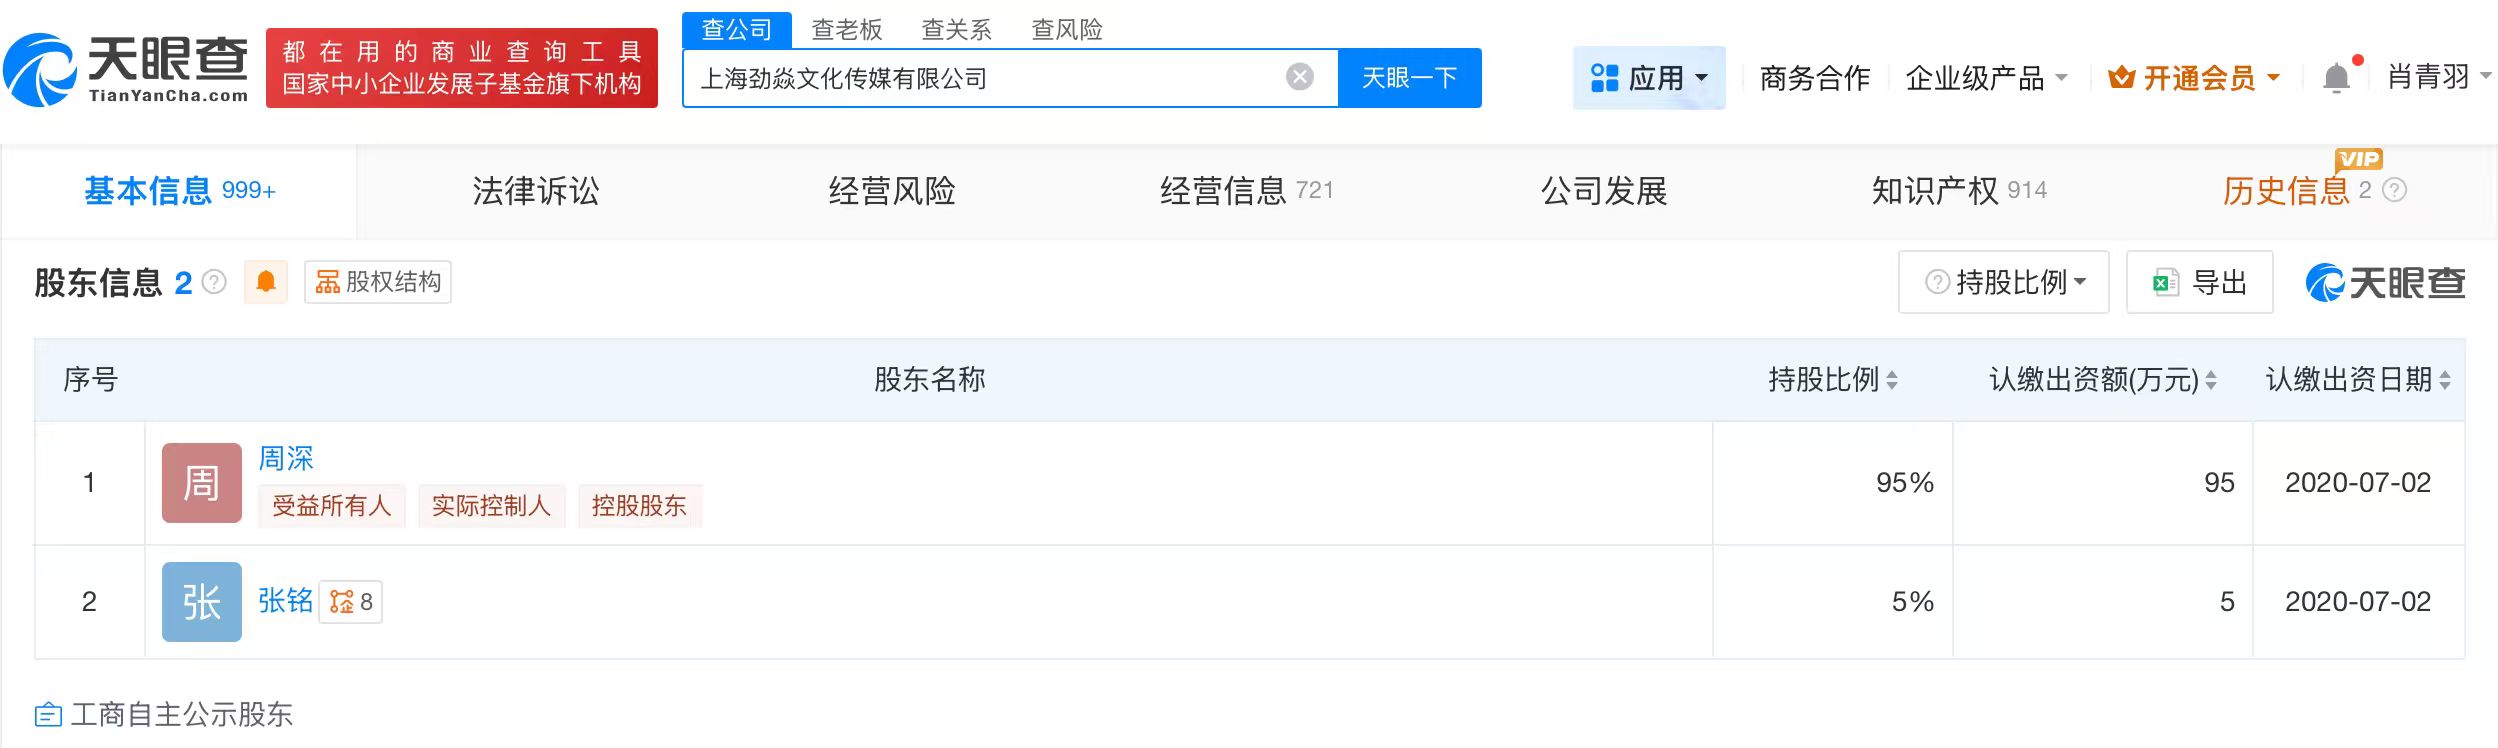Select the 查老板 search tab
Viewport: 2498px width, 748px height.
click(x=846, y=30)
